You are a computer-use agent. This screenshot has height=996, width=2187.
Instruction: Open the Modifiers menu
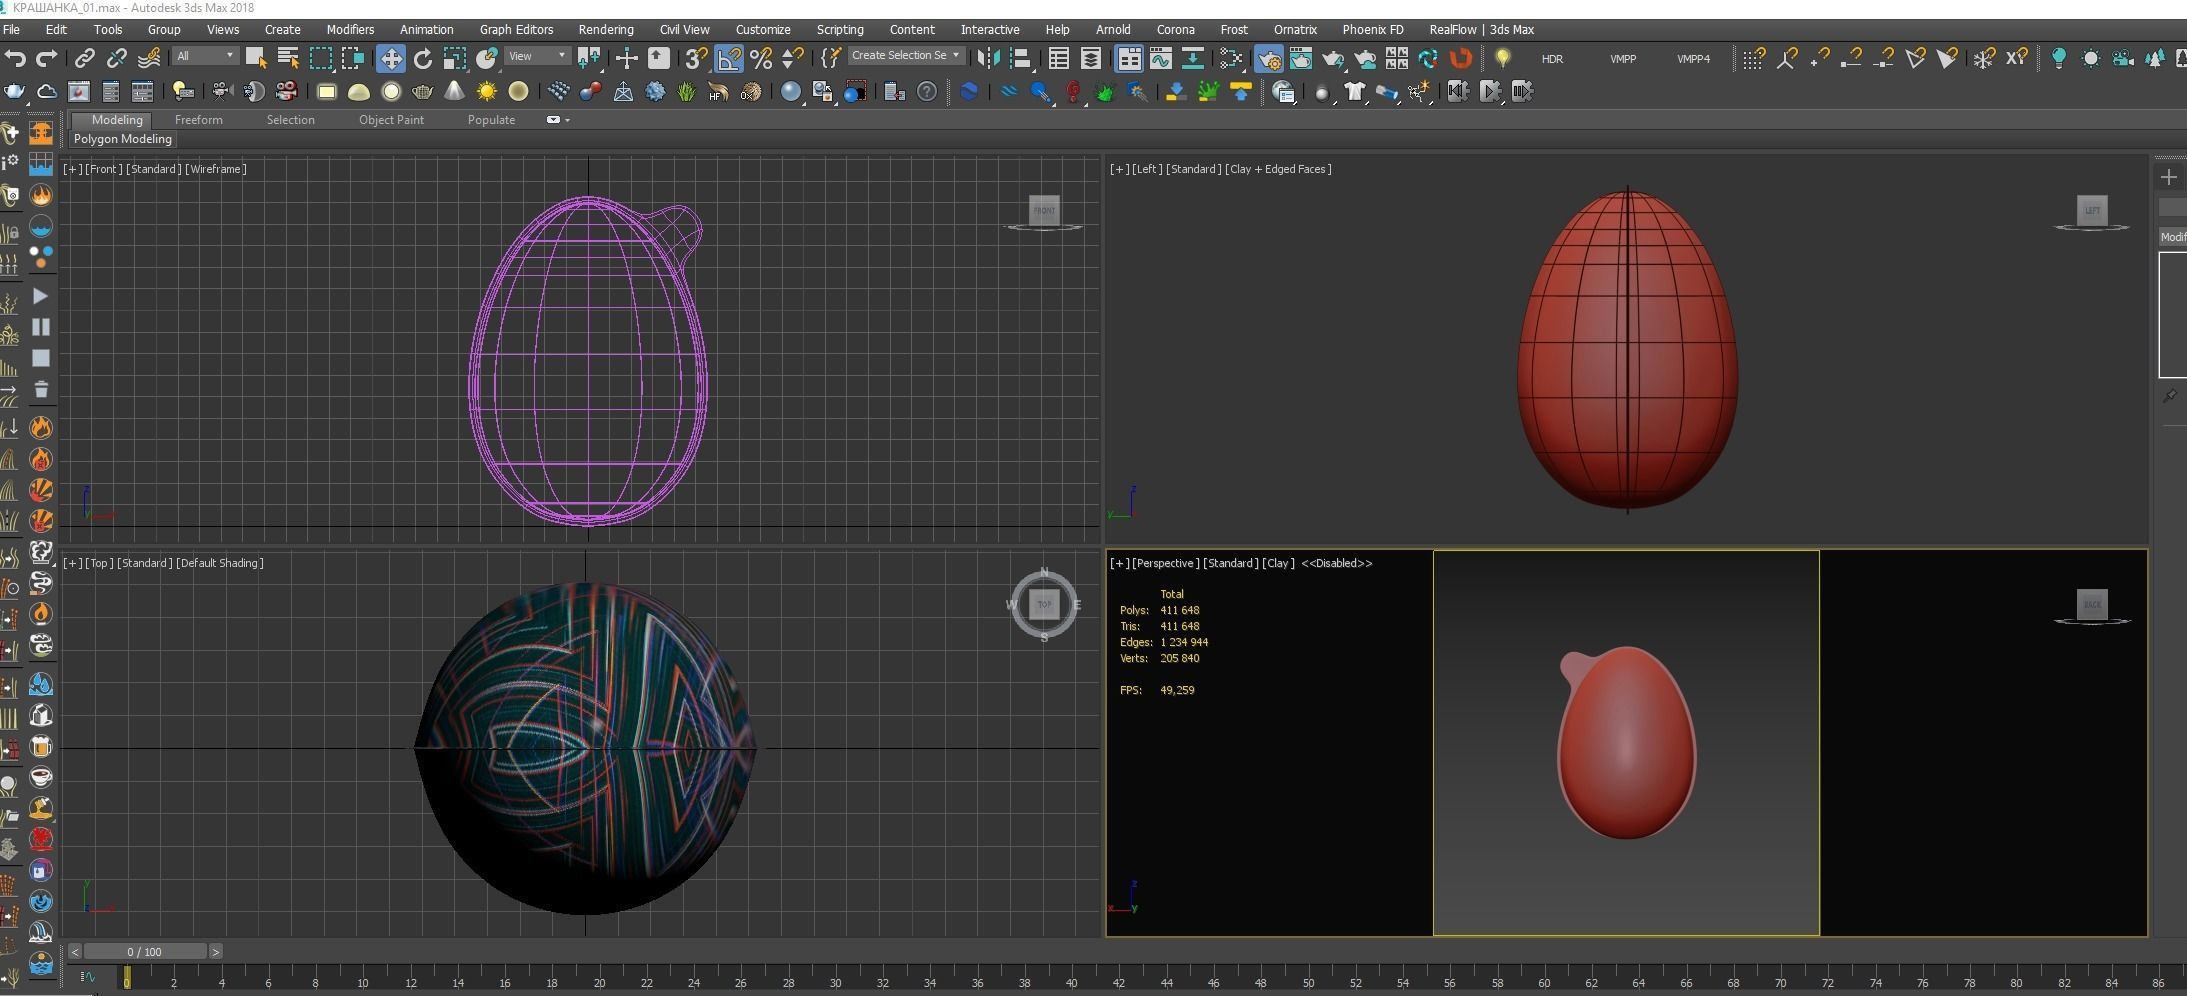tap(350, 30)
